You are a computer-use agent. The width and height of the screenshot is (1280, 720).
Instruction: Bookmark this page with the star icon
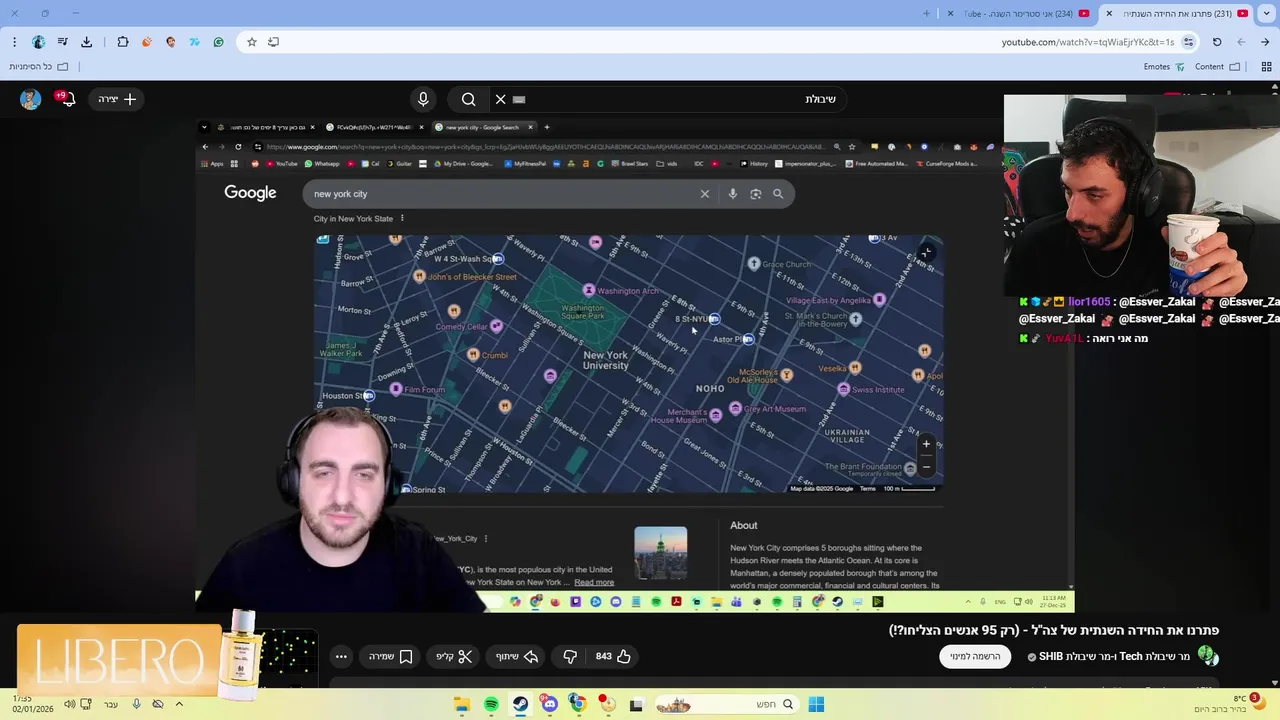(252, 42)
